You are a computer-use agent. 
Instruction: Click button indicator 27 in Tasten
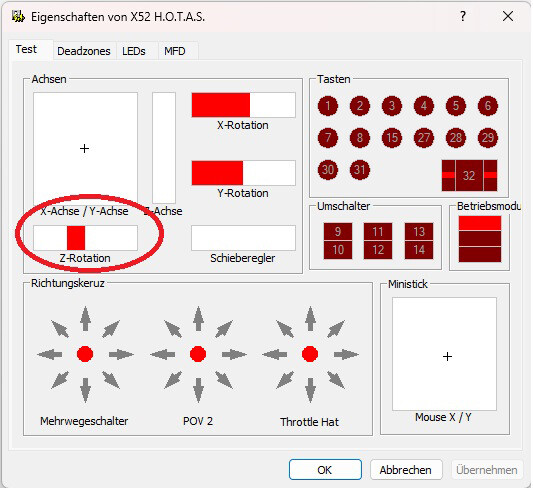(424, 138)
